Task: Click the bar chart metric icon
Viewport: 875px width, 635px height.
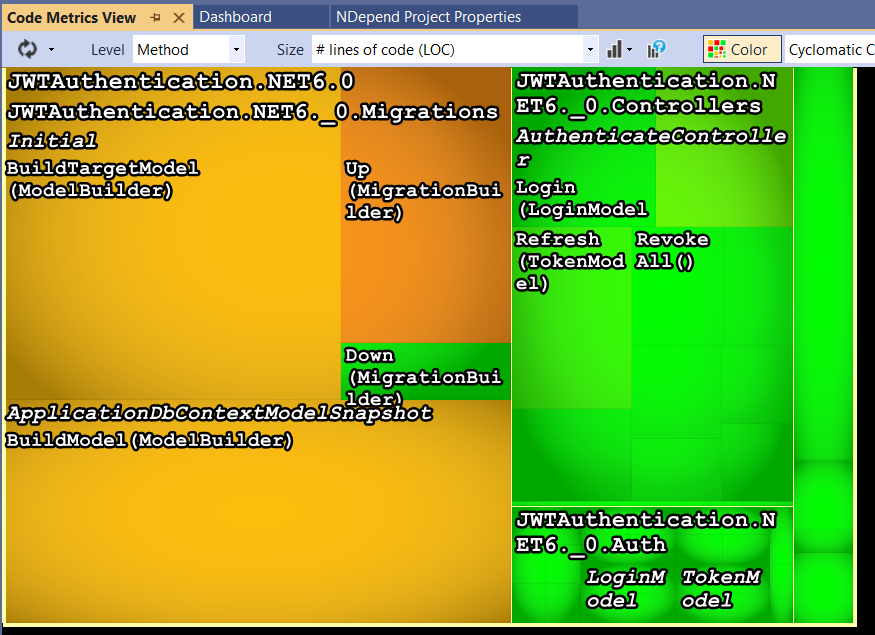Action: (x=614, y=50)
